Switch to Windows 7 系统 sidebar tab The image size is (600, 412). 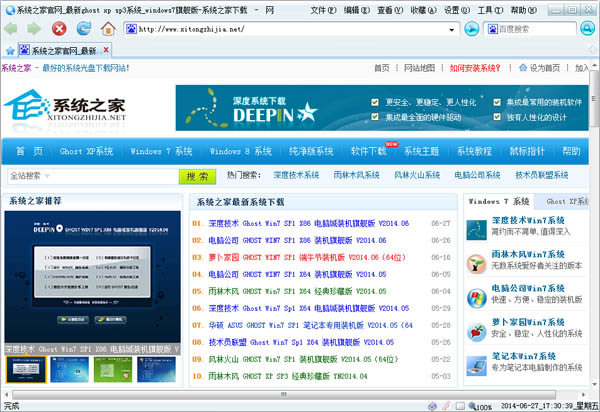[499, 201]
